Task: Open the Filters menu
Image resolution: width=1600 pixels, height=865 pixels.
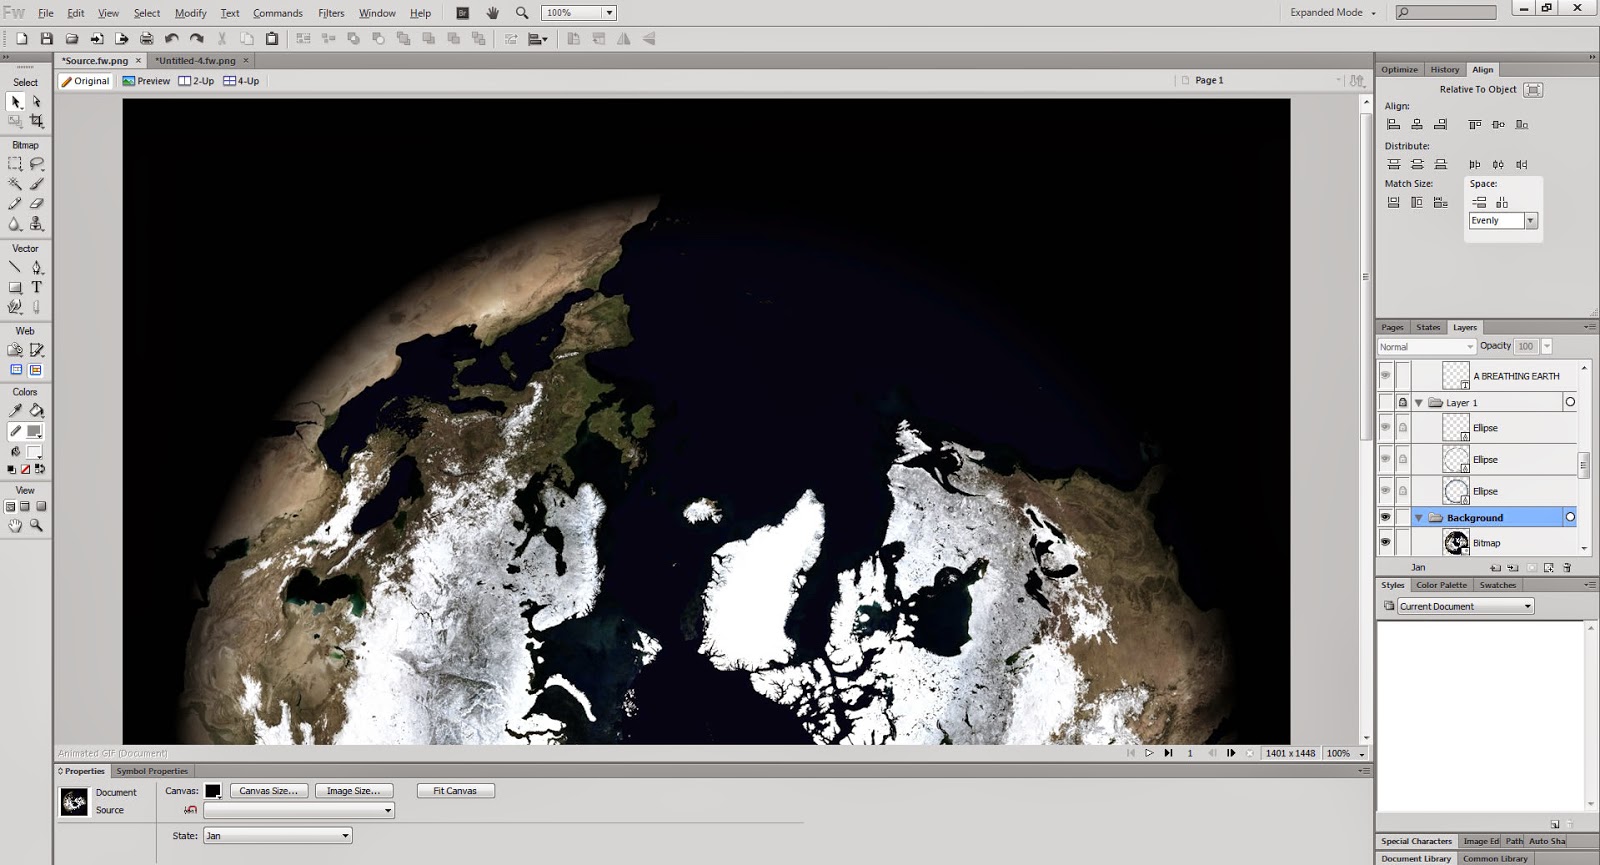Action: (x=331, y=13)
